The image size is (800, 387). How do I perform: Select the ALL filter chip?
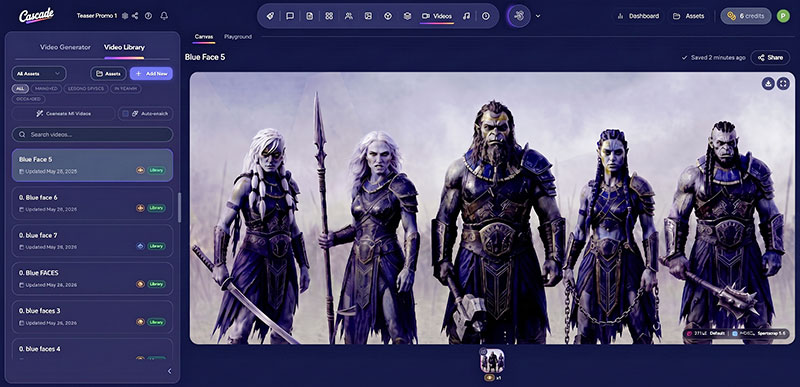click(x=20, y=89)
